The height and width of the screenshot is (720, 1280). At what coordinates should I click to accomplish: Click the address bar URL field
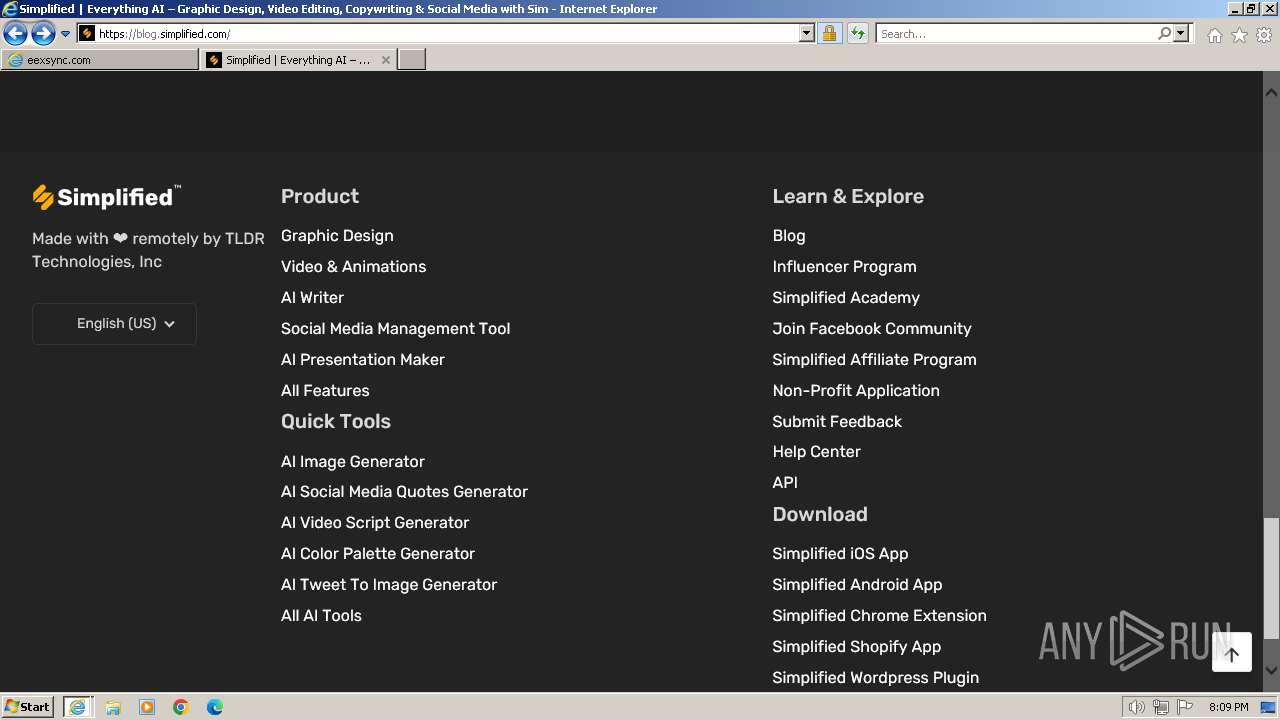point(437,34)
